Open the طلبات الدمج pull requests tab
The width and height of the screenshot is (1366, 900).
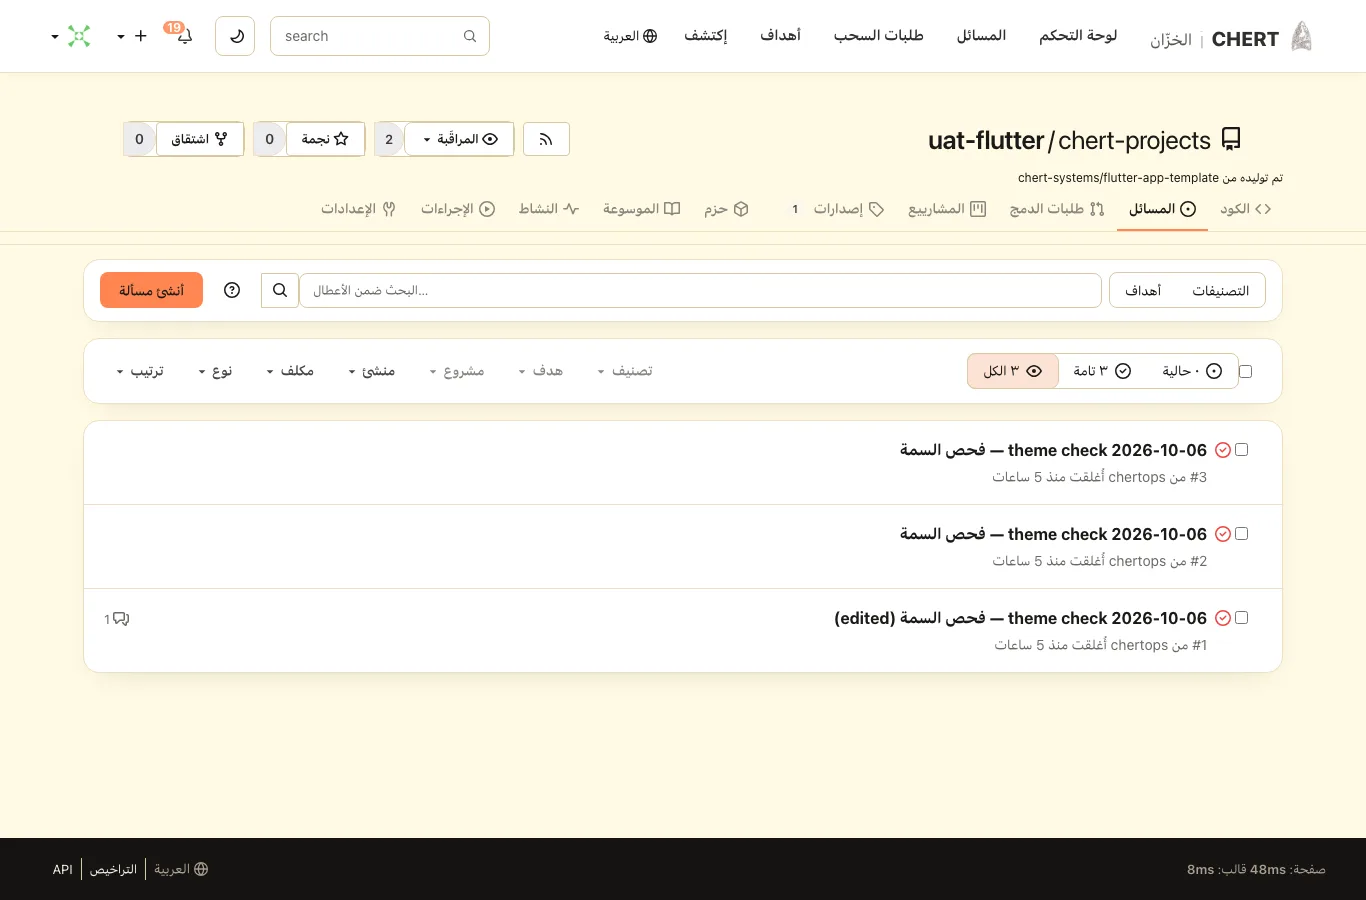tap(1057, 209)
